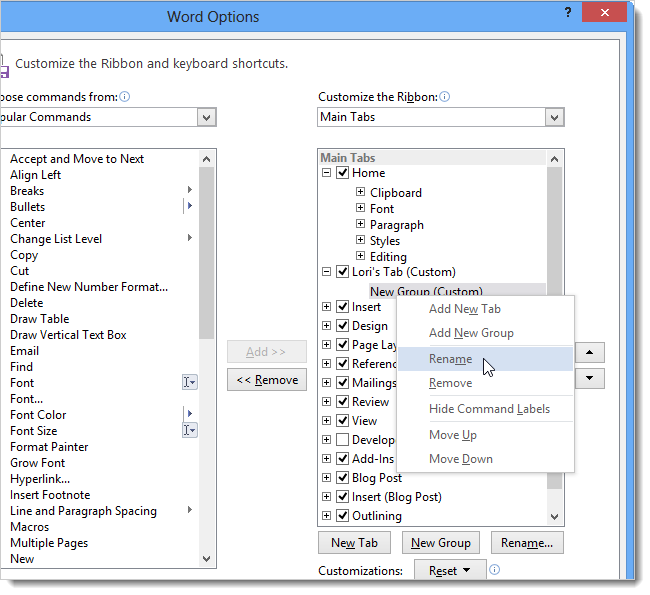Uncheck the Lori's Tab (Custom) checkbox
This screenshot has height=595, width=650.
(x=342, y=272)
